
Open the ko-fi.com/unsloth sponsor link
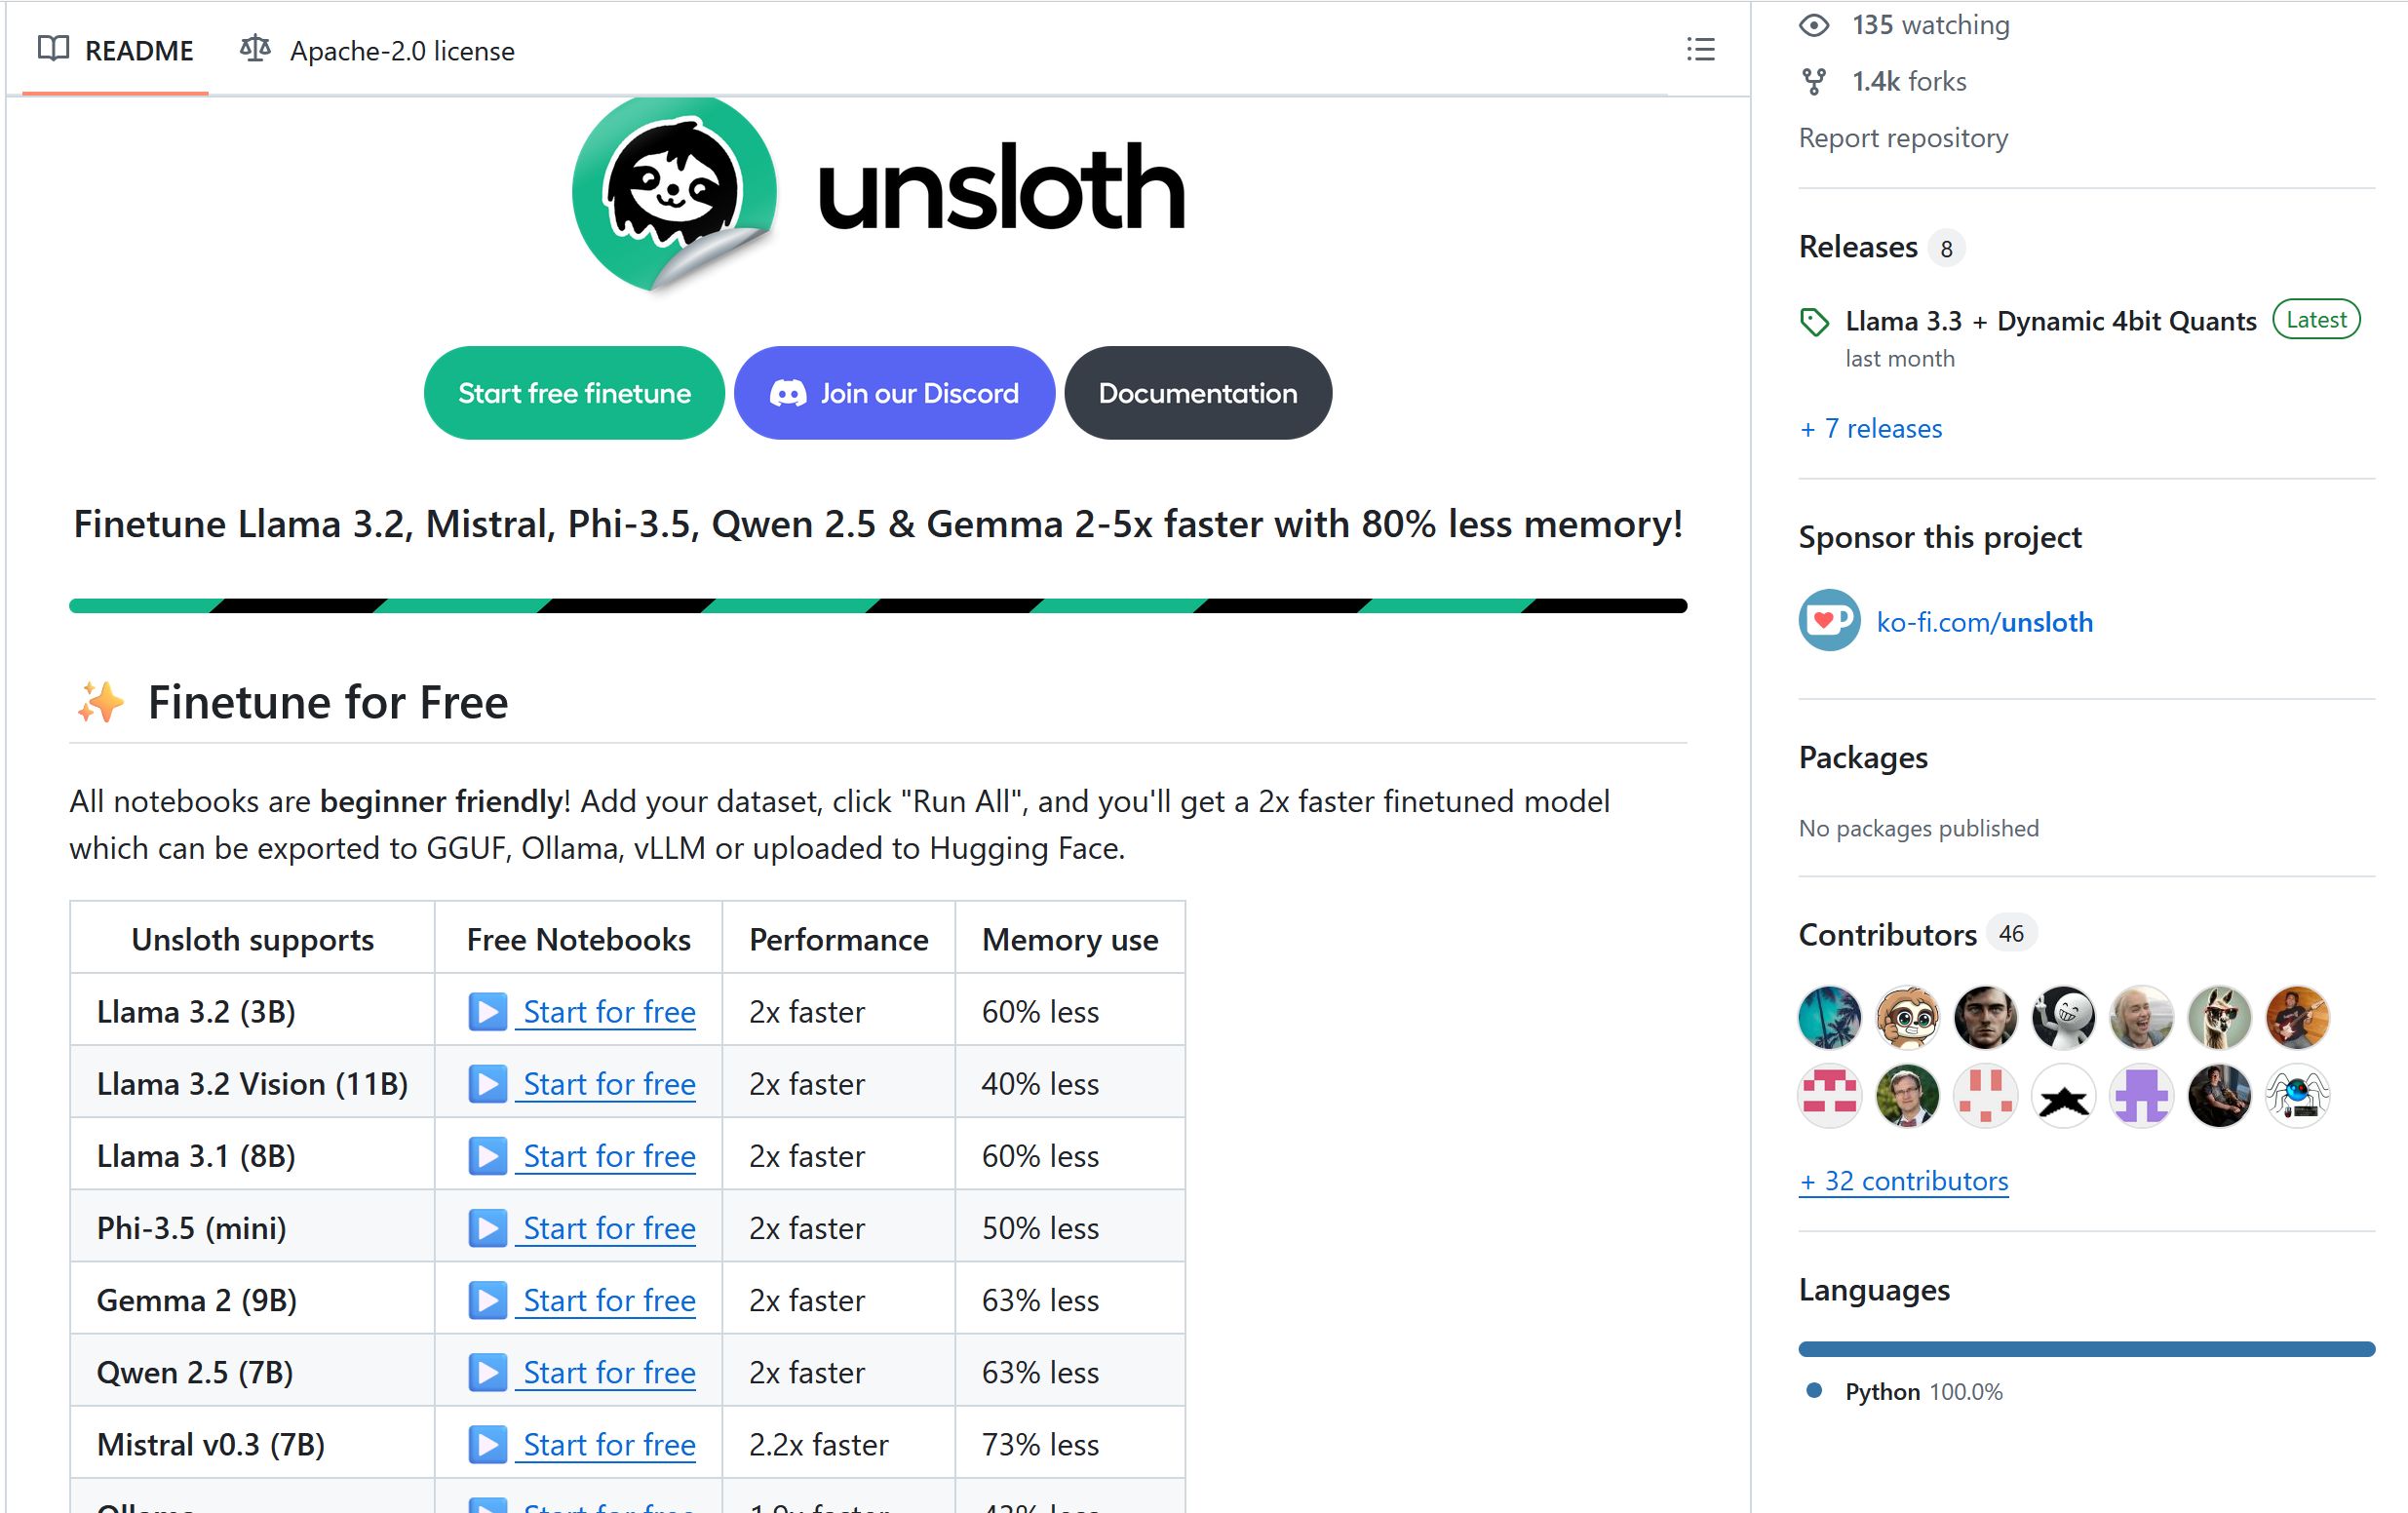point(1984,622)
